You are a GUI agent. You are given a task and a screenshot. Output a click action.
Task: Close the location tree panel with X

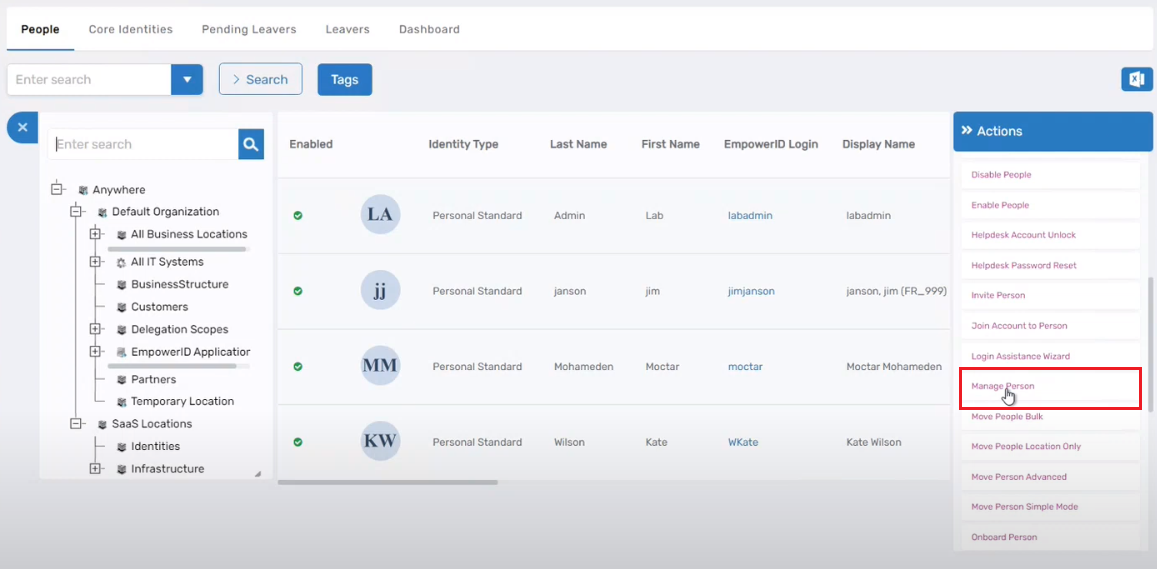22,128
